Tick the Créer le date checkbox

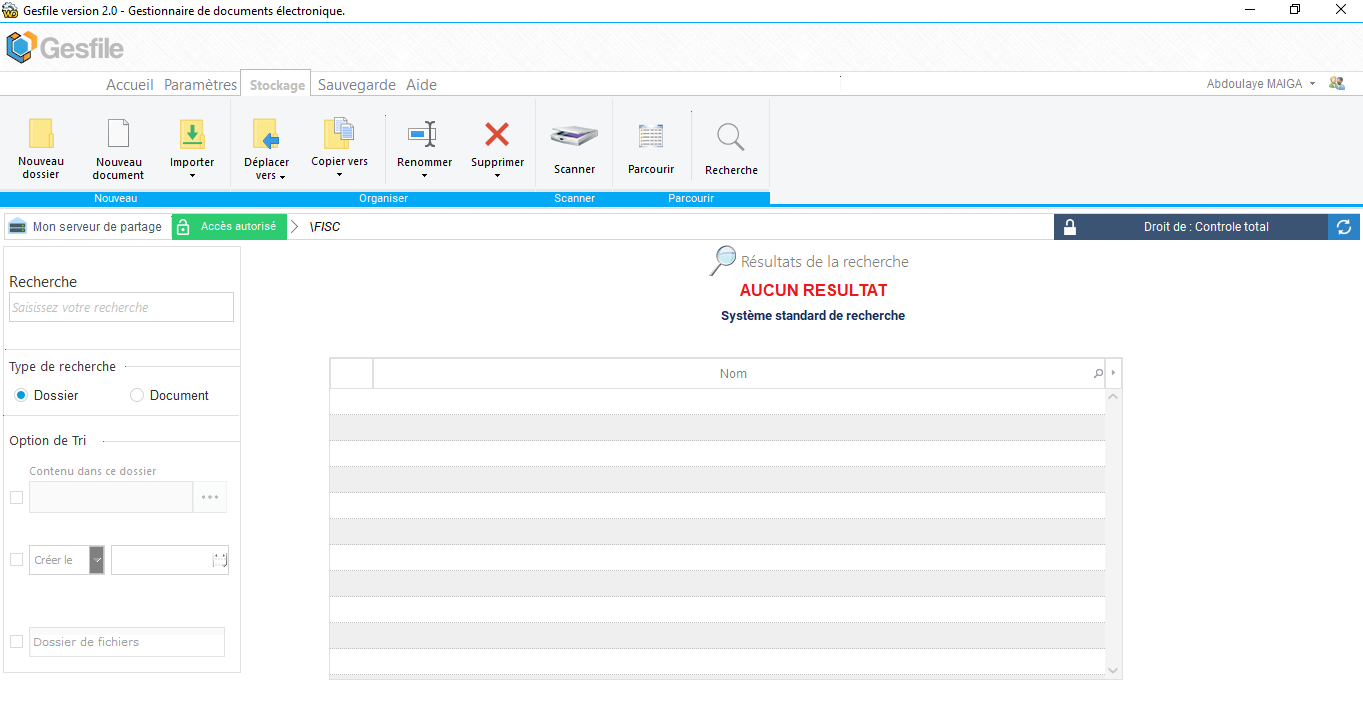click(x=16, y=560)
